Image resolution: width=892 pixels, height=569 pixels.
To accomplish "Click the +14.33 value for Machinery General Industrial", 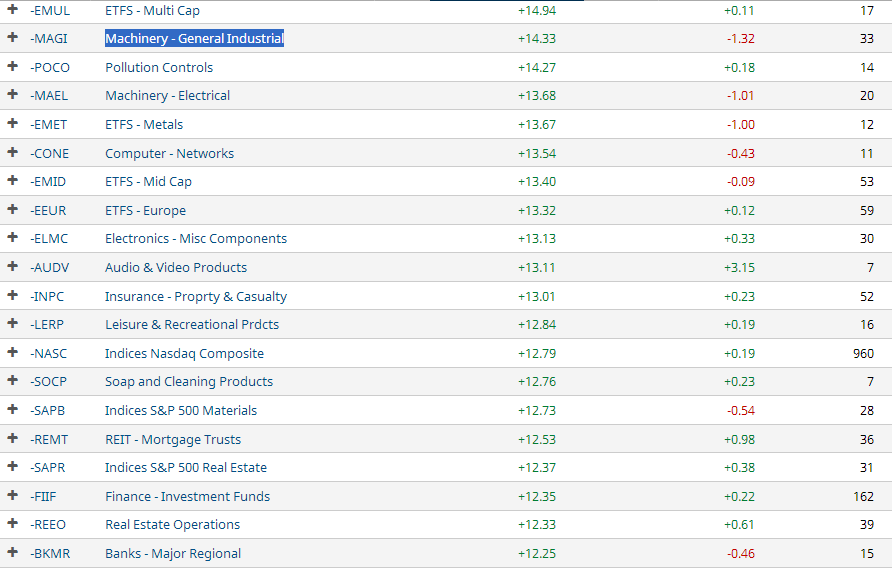I will (x=536, y=39).
